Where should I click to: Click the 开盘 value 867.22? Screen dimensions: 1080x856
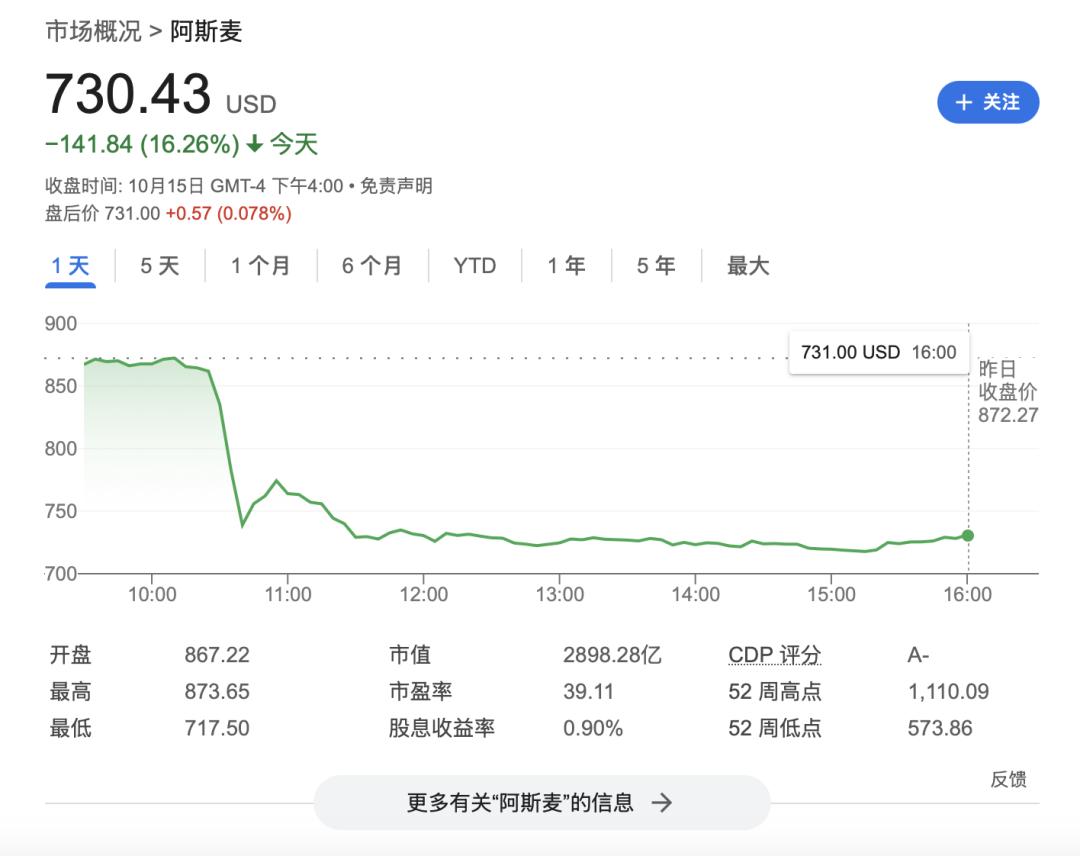tap(217, 654)
